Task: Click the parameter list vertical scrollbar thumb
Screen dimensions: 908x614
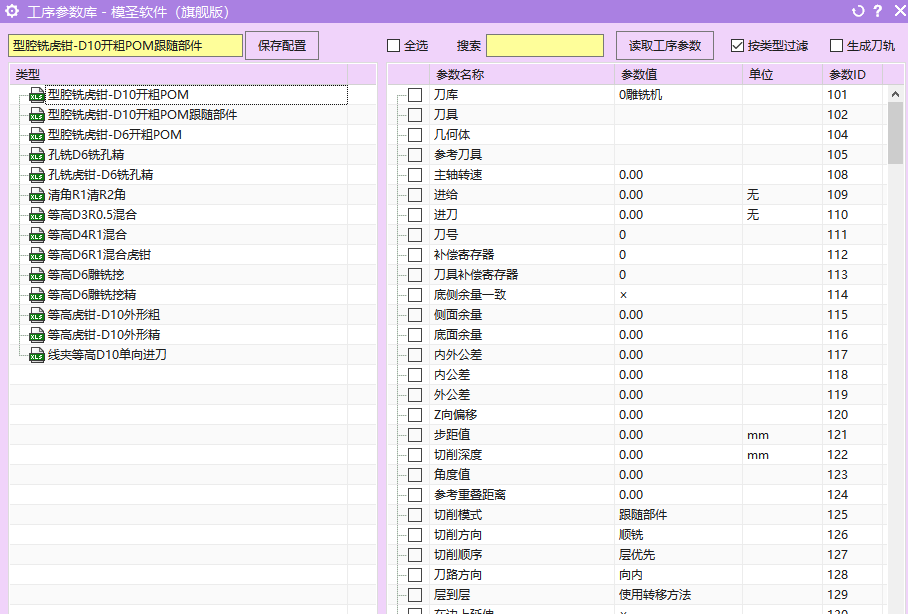Action: pos(895,133)
